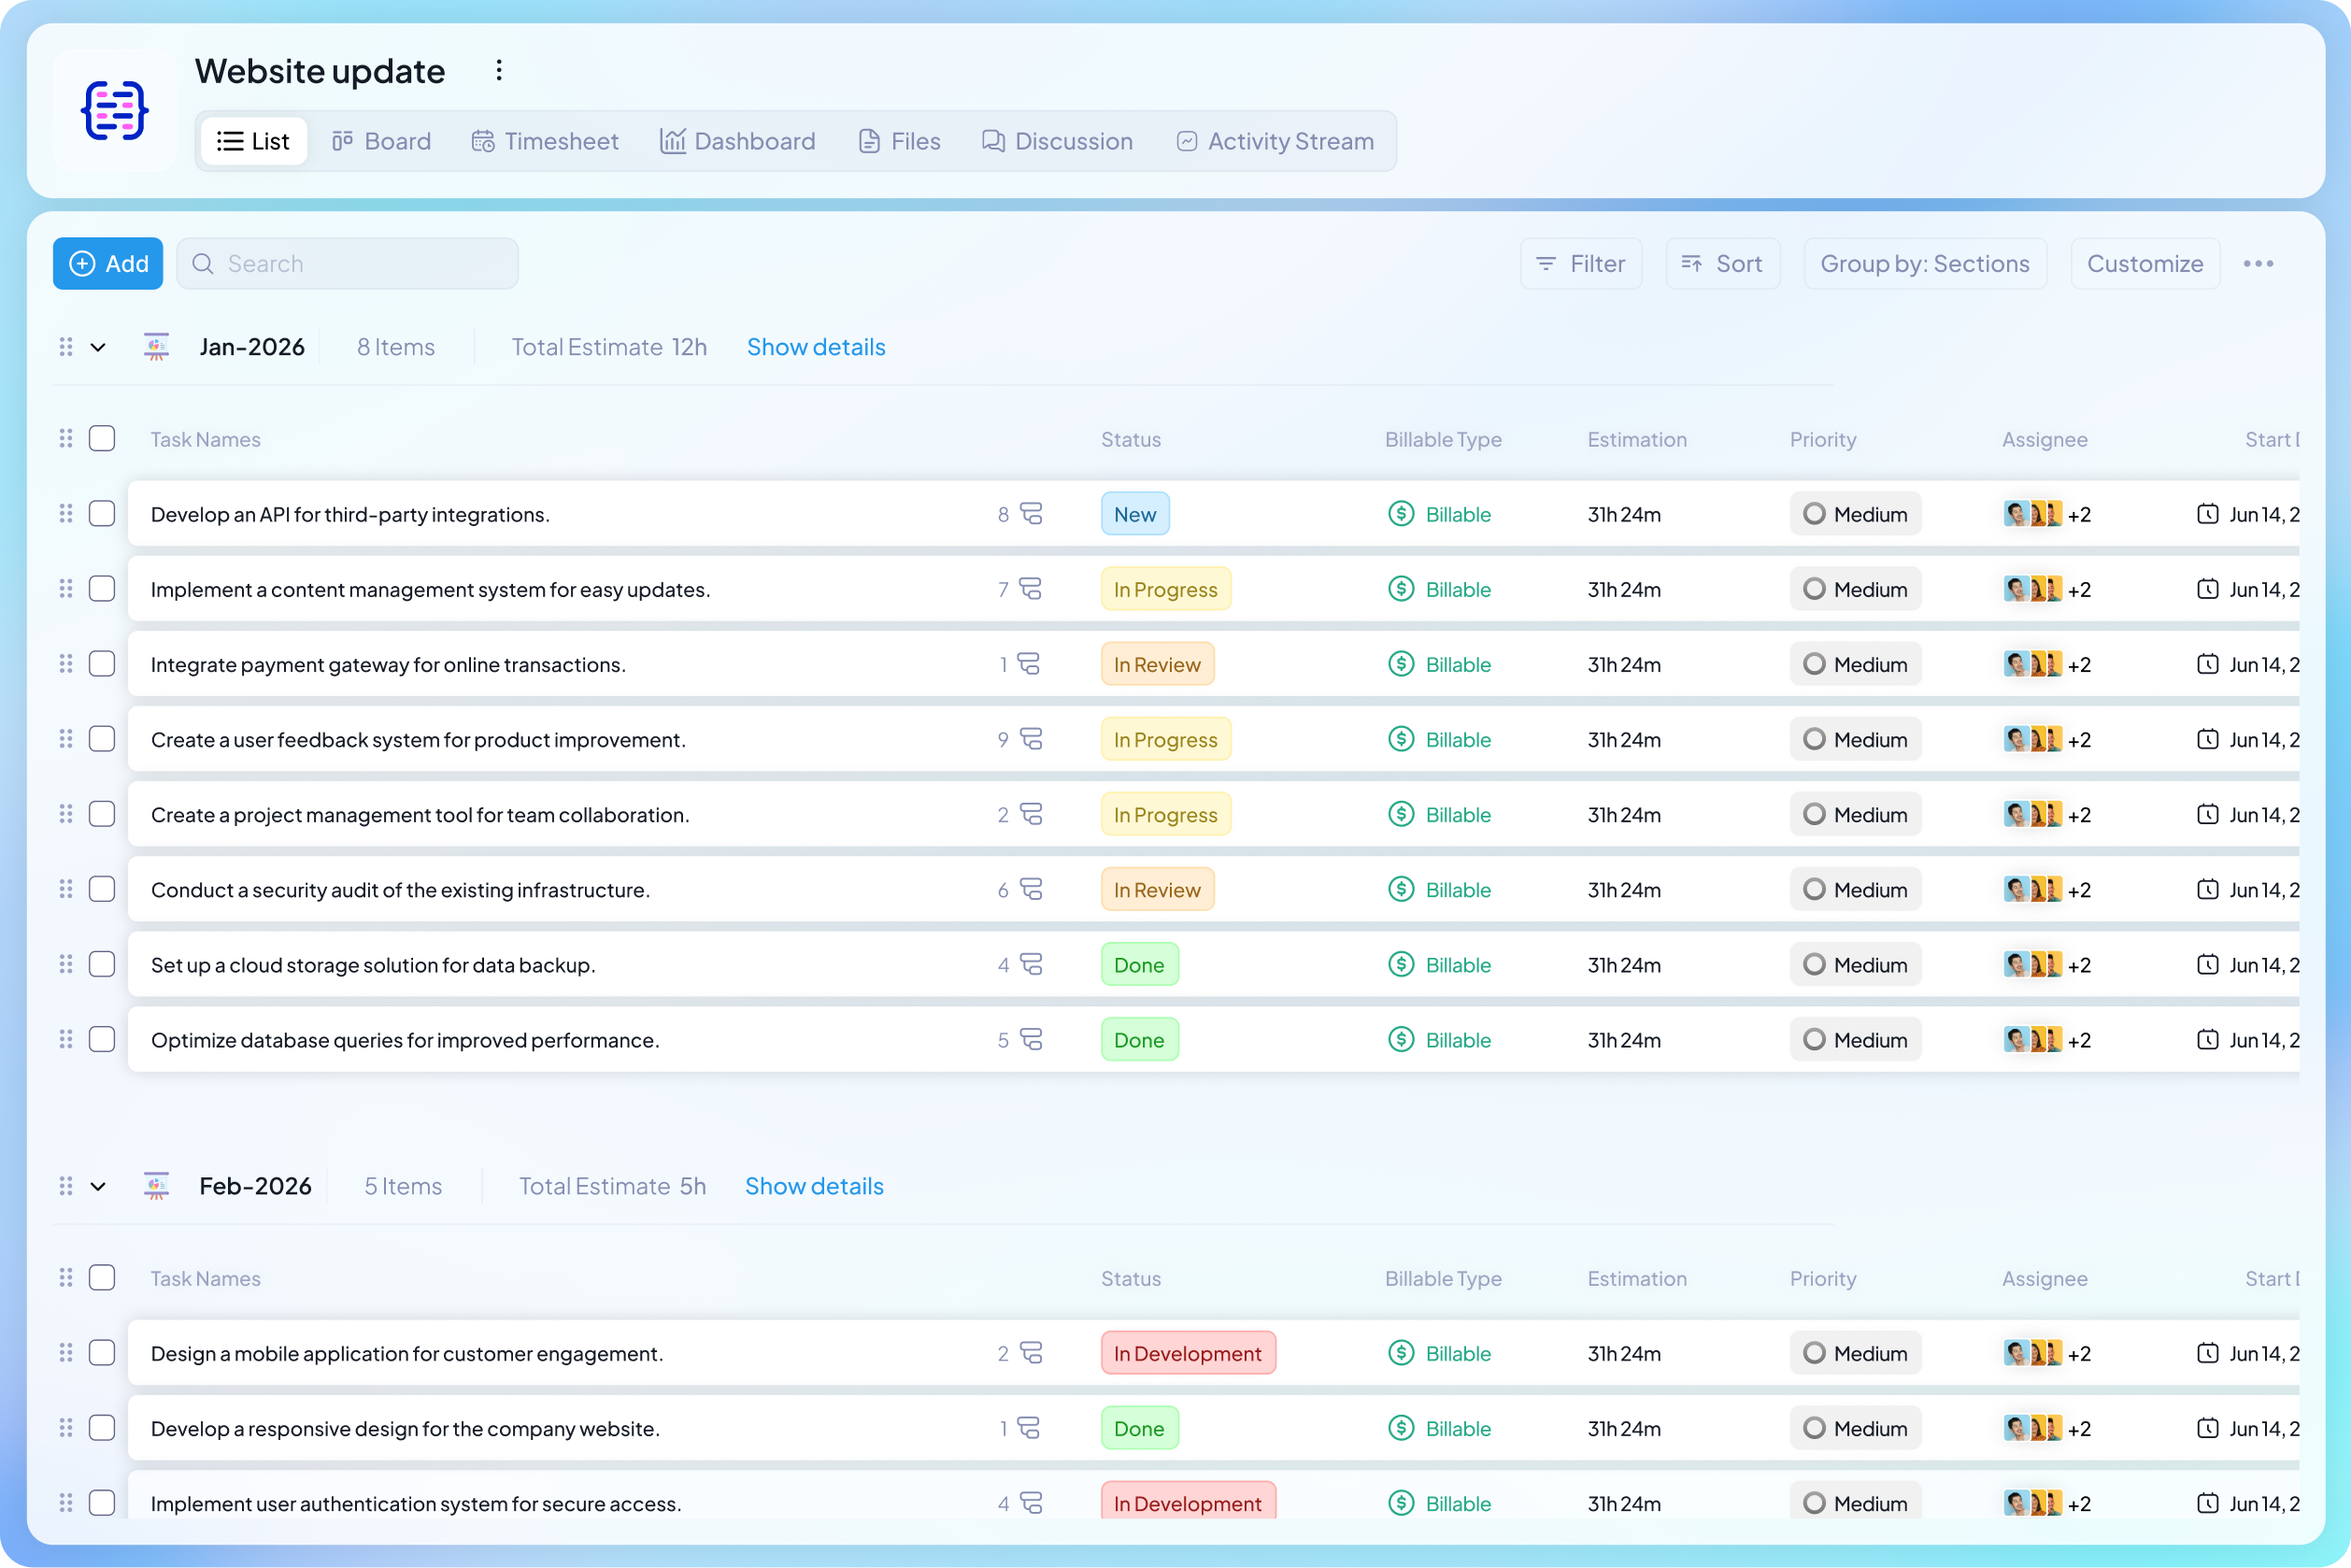Click Show details for Jan-2026

[815, 346]
